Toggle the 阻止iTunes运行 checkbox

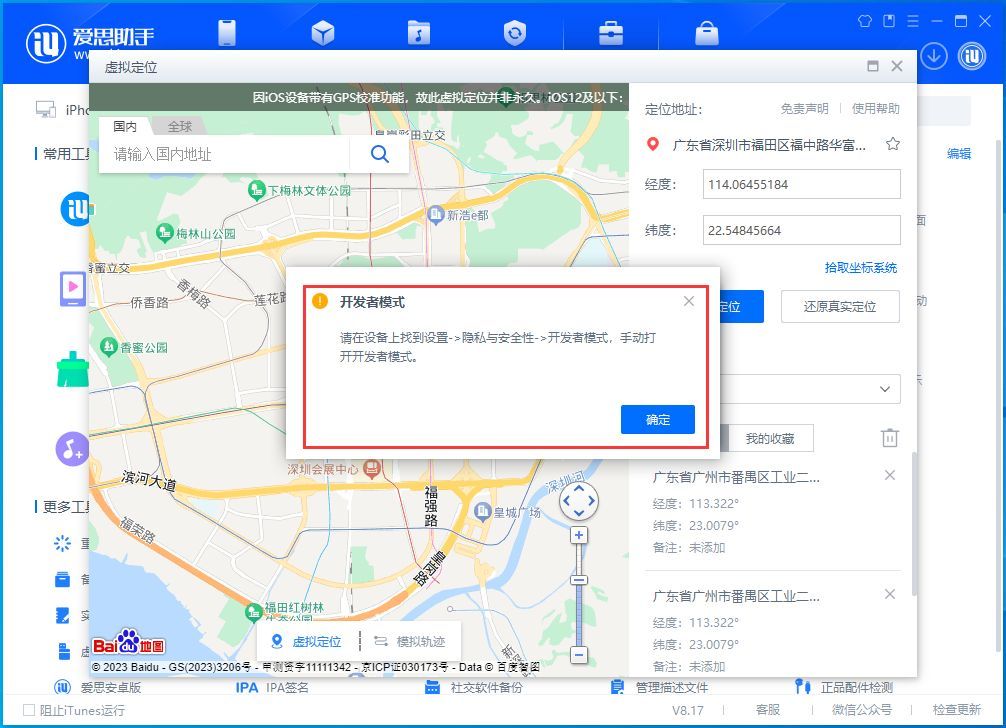coord(29,710)
